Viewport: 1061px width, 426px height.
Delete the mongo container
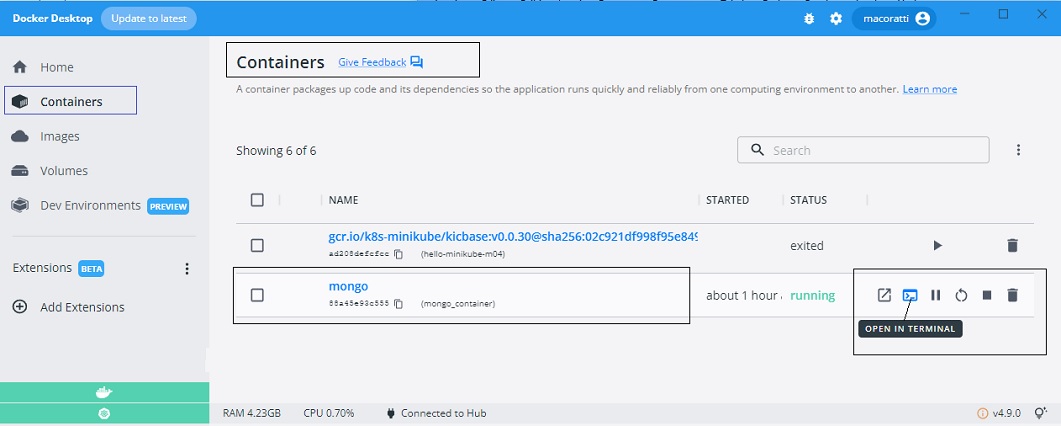pos(1012,295)
